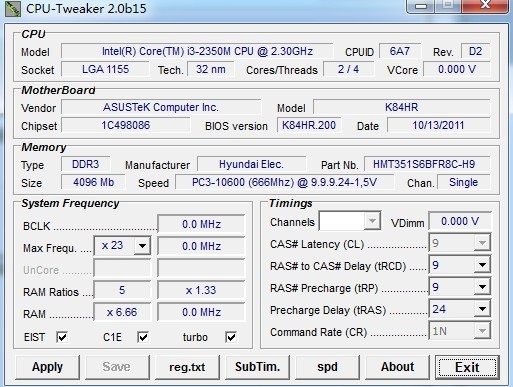
Task: Click the BCLK frequency field
Action: (x=201, y=224)
